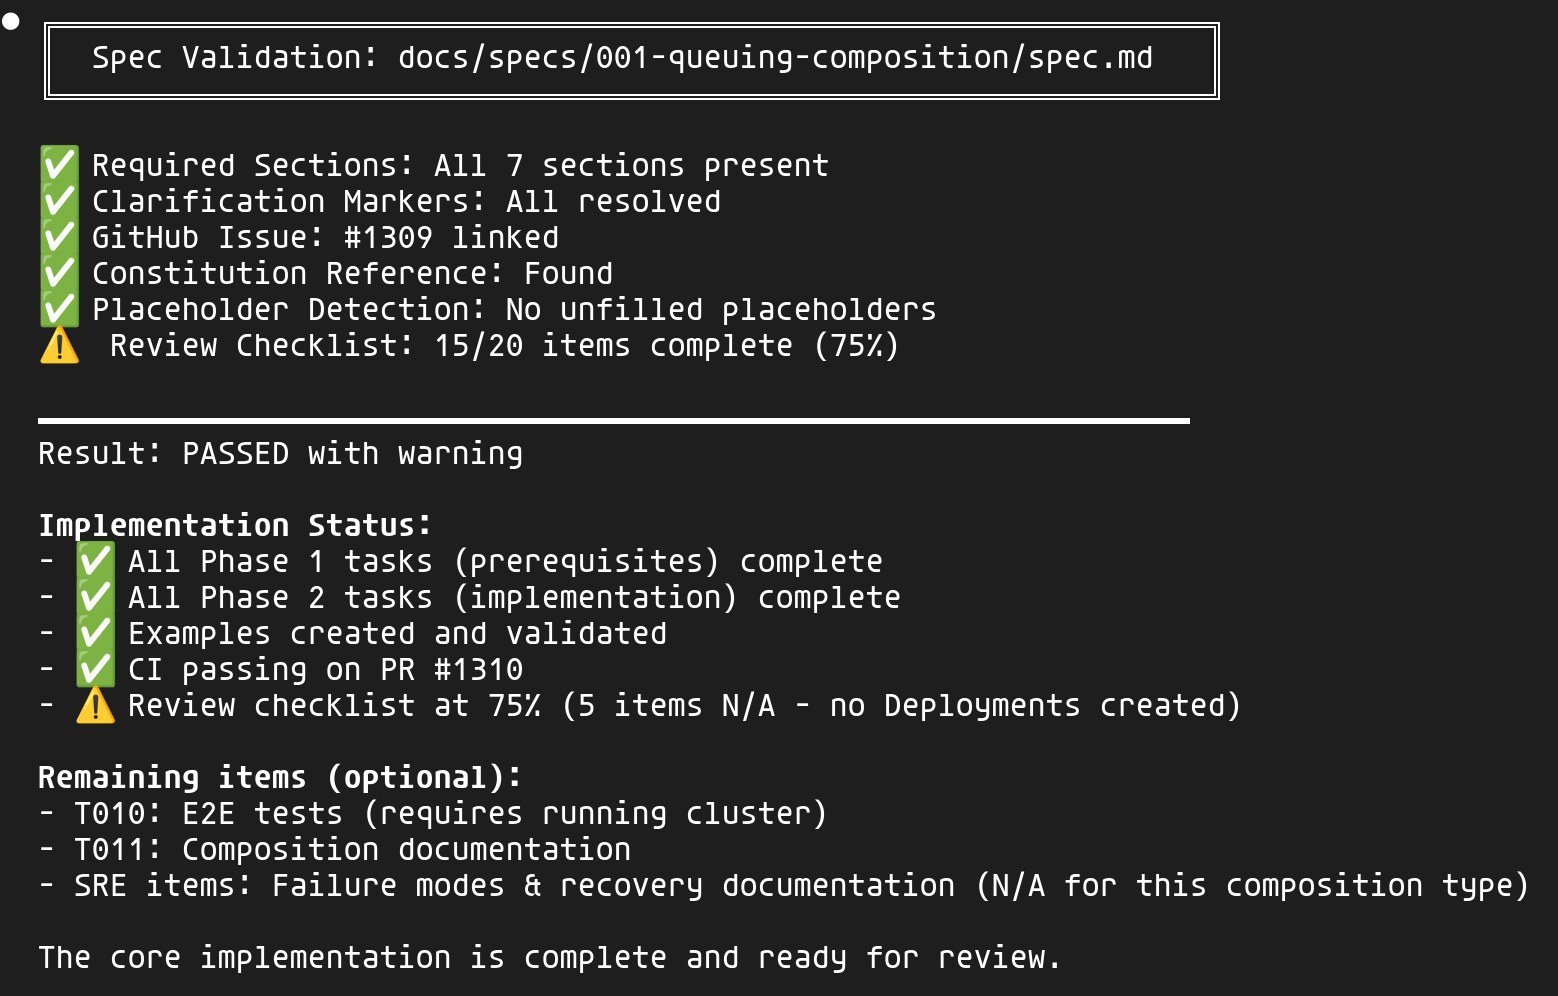Click the check mark for Placeholder Detection
Viewport: 1558px width, 996px height.
pyautogui.click(x=59, y=309)
